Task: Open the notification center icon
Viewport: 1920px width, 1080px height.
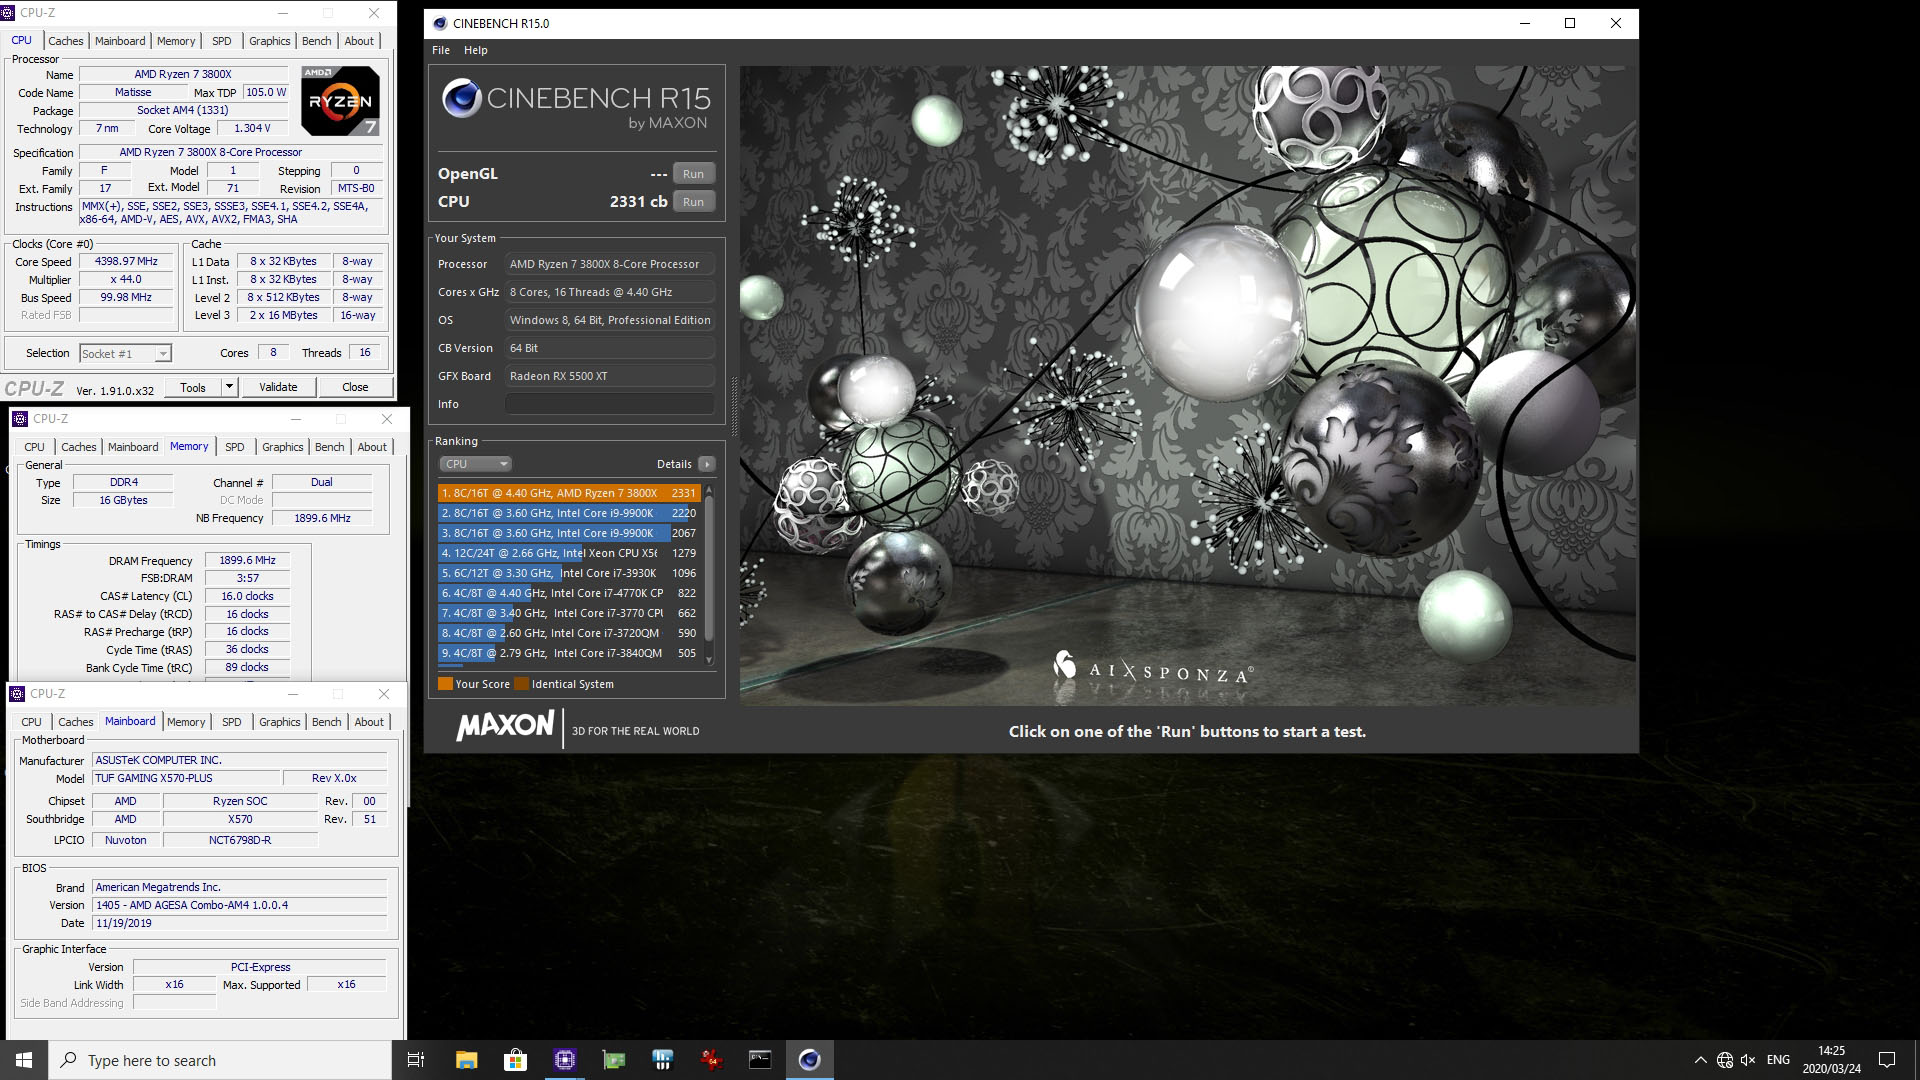Action: coord(1887,1060)
